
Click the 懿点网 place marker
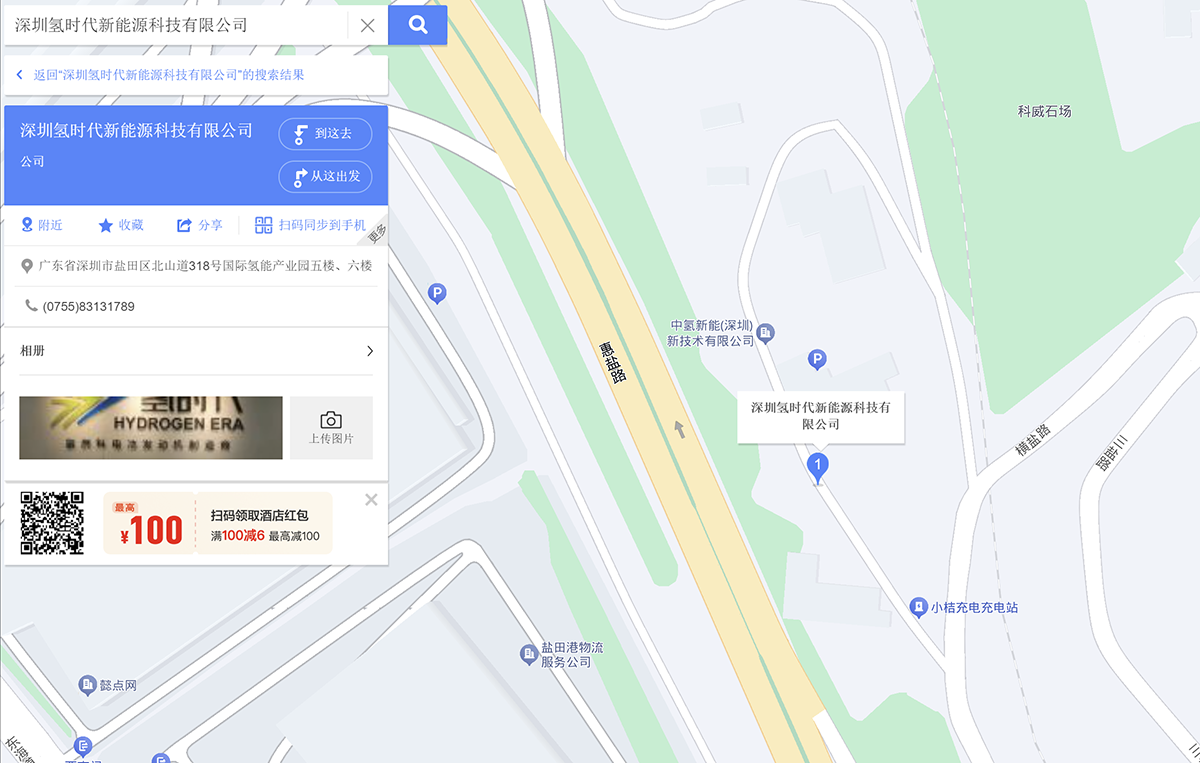click(x=87, y=685)
